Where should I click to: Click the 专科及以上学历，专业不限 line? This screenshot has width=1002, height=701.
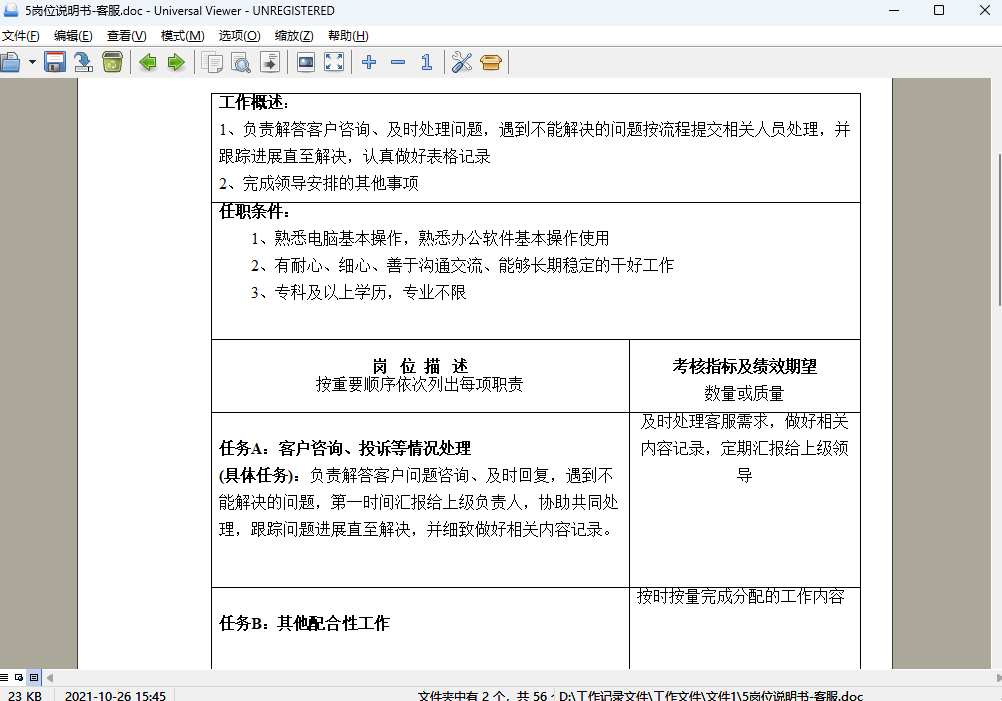tap(358, 293)
